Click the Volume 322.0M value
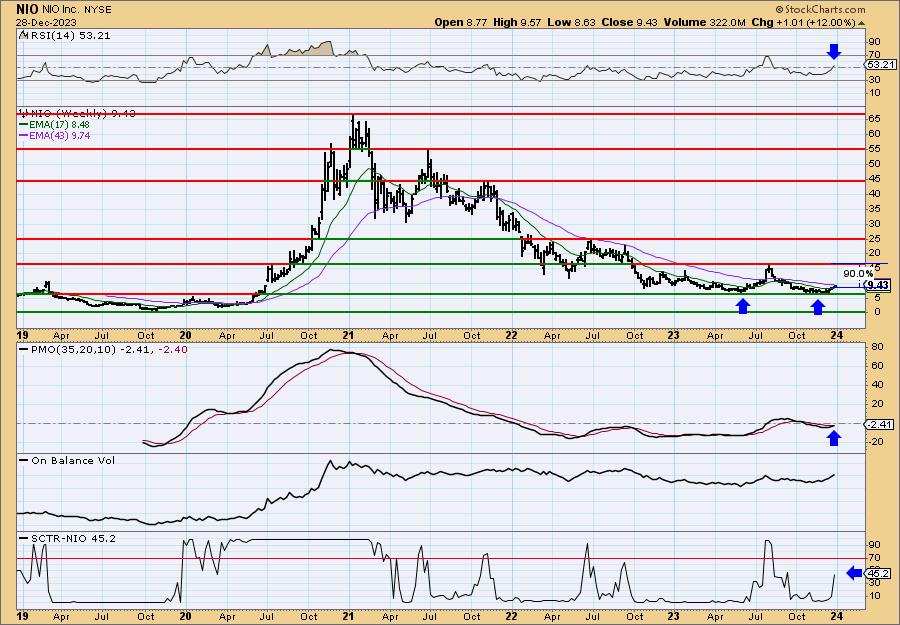The image size is (900, 625). (704, 22)
